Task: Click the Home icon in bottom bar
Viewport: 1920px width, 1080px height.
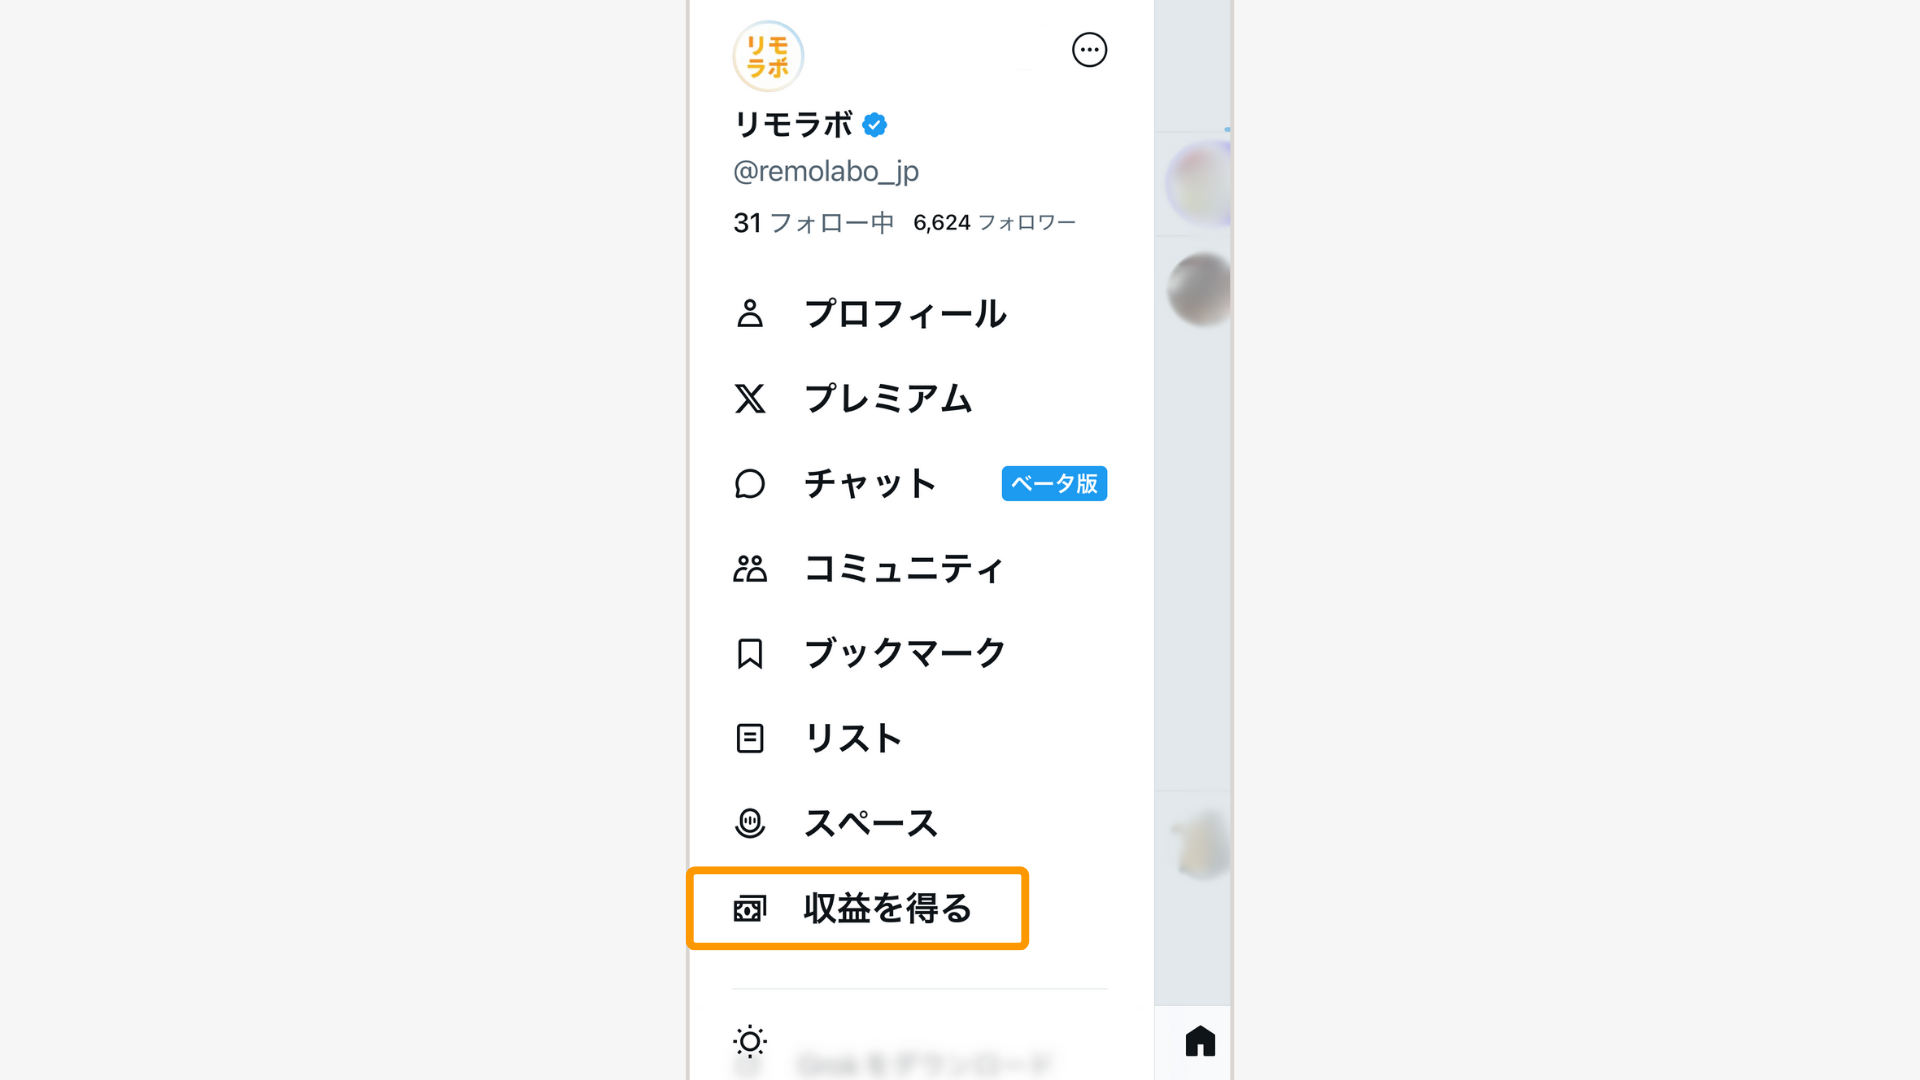Action: 1200,1042
